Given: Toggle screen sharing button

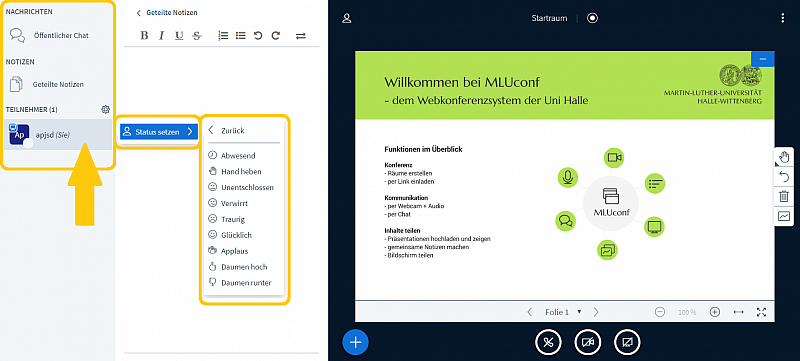Looking at the screenshot, I should click(x=627, y=343).
